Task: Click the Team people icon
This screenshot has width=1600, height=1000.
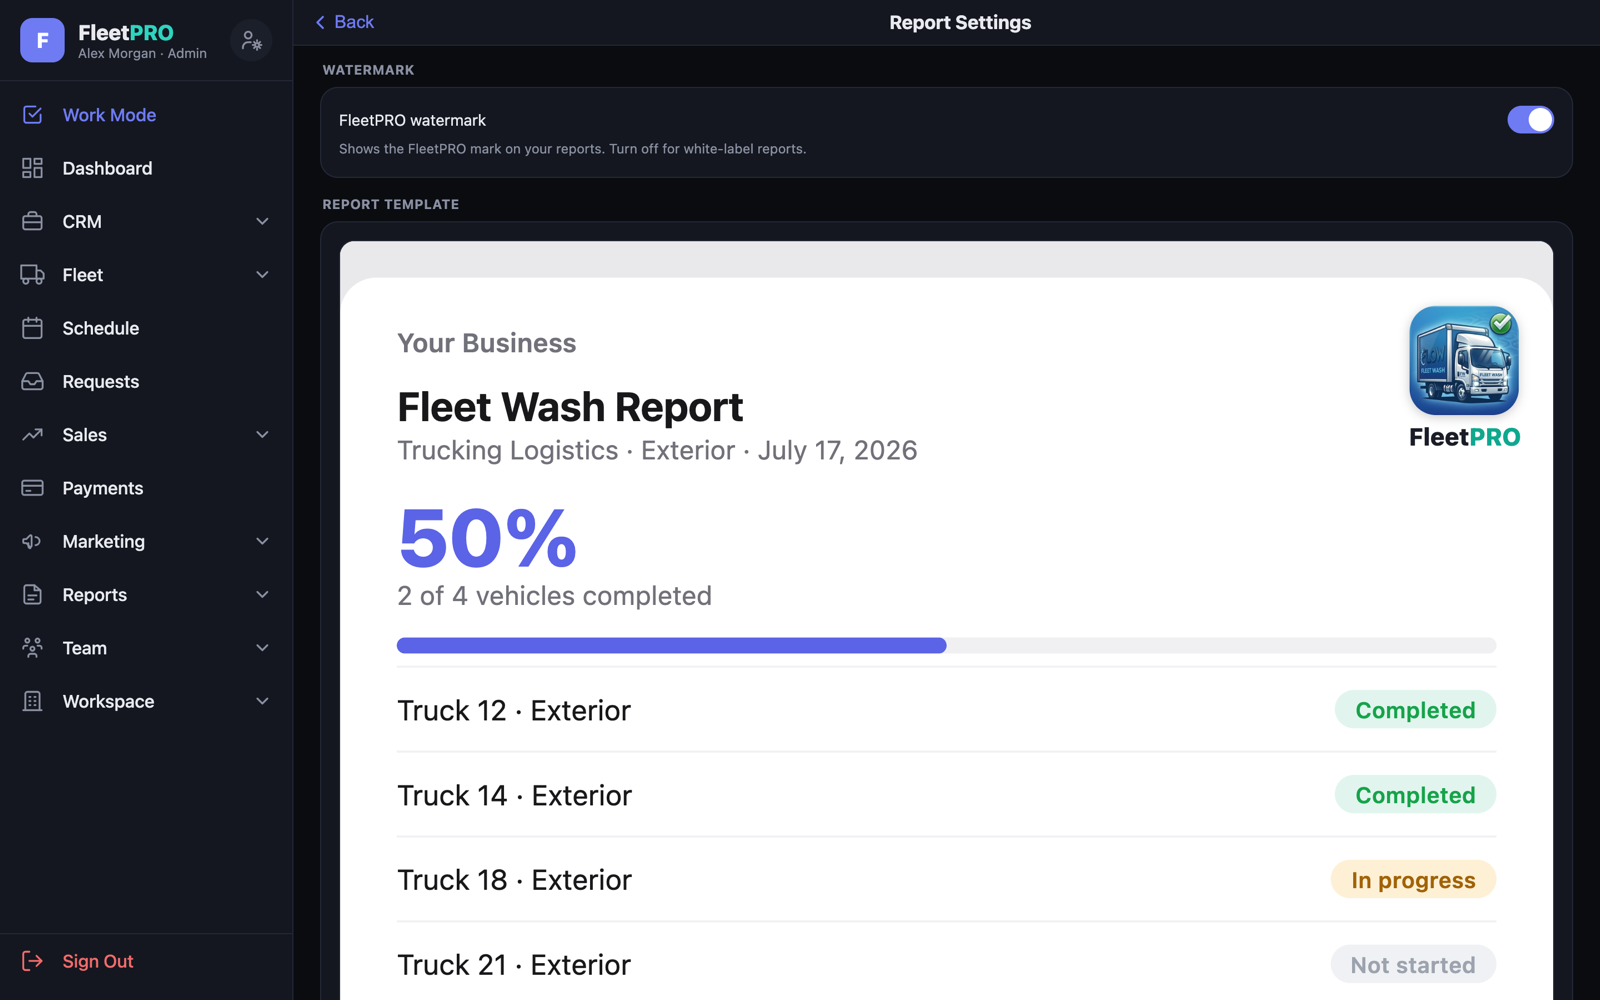Action: [x=32, y=648]
